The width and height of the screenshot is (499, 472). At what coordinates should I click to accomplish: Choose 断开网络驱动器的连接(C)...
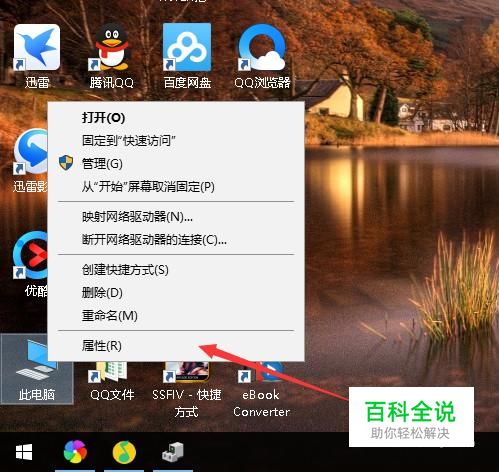pyautogui.click(x=176, y=240)
